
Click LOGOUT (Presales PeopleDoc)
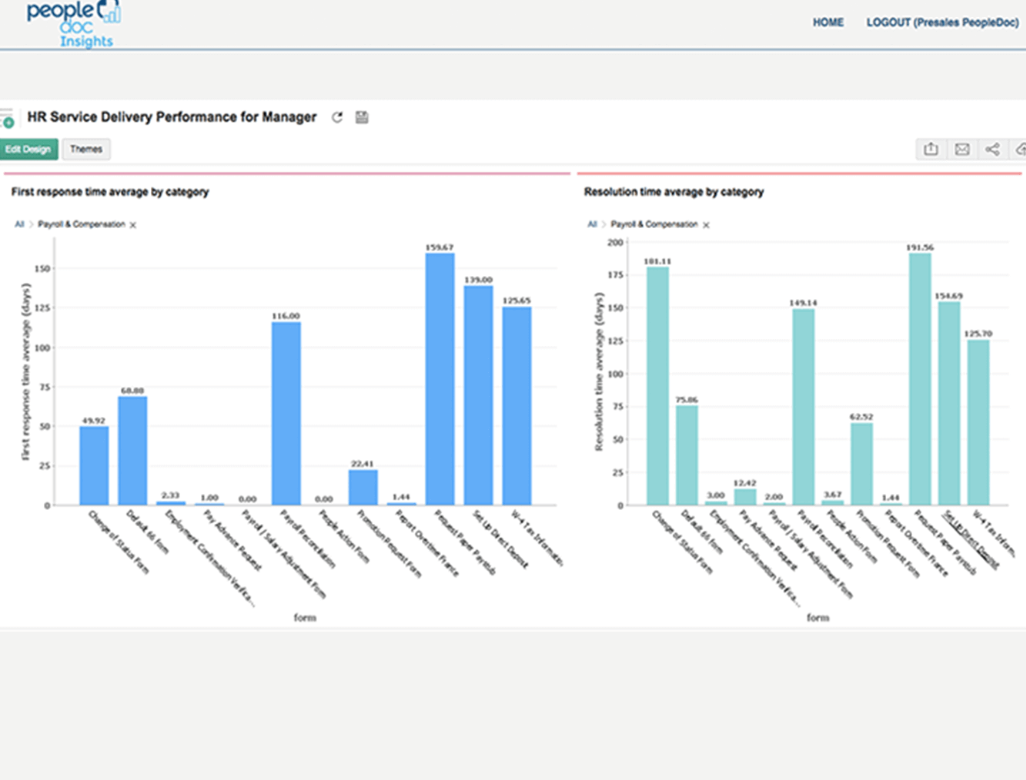point(942,22)
